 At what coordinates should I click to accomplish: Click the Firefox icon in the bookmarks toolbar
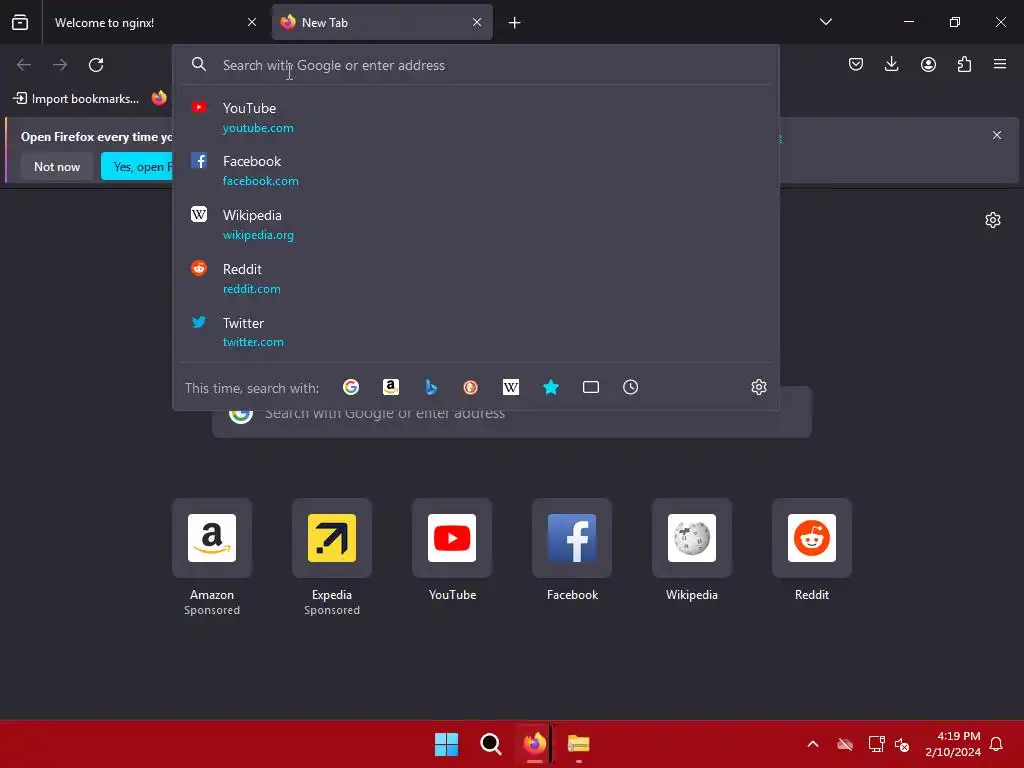(159, 99)
